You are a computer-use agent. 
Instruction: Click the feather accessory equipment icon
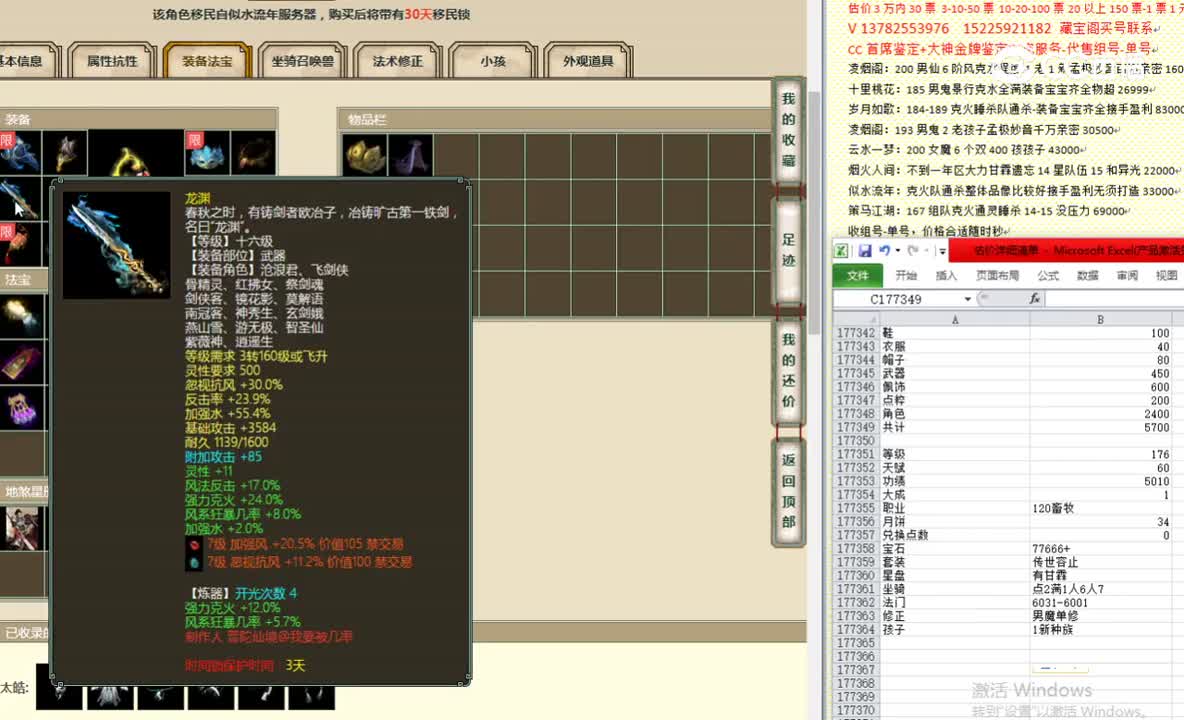[65, 153]
